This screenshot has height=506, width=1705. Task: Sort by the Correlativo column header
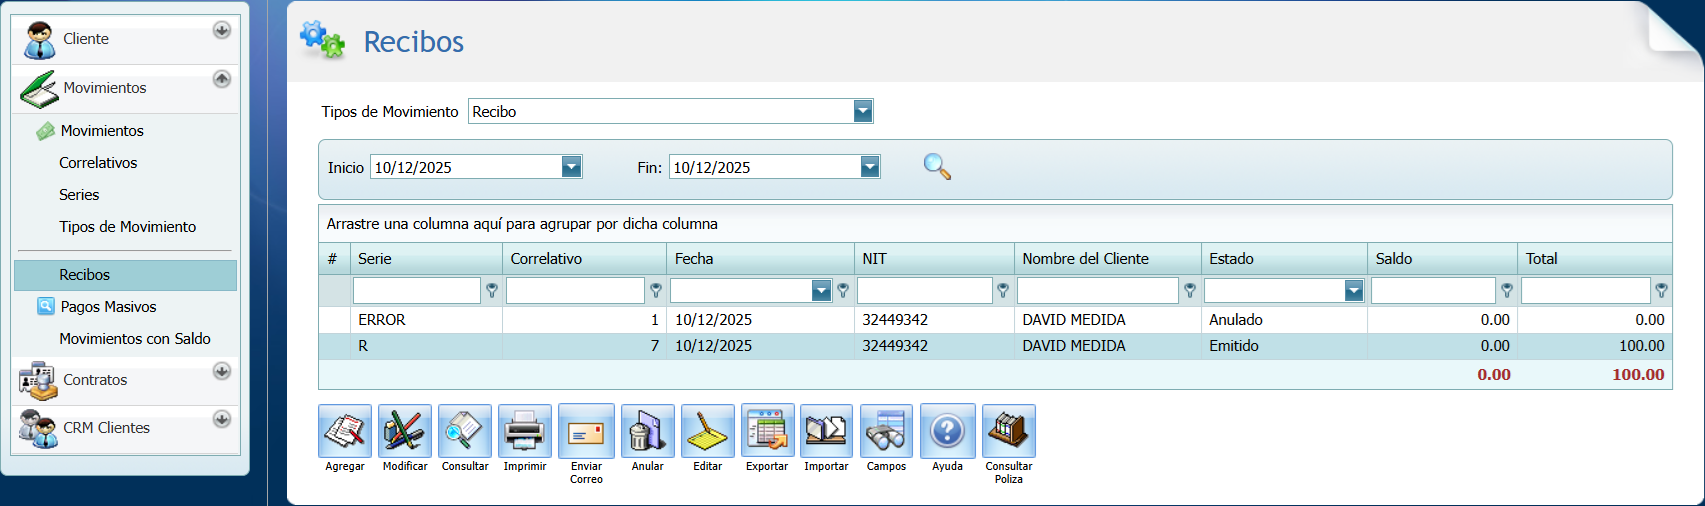[584, 258]
